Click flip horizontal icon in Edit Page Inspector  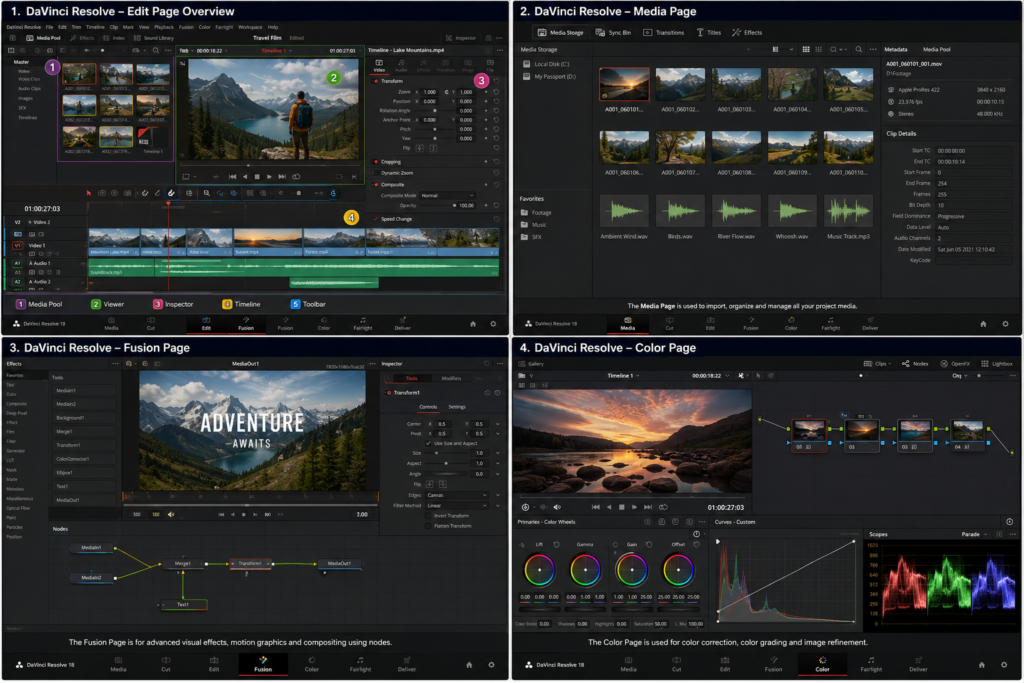(419, 148)
